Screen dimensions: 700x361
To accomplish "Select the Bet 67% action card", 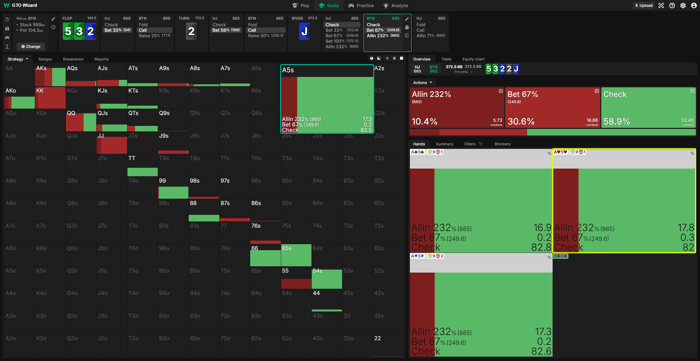I will click(x=552, y=108).
